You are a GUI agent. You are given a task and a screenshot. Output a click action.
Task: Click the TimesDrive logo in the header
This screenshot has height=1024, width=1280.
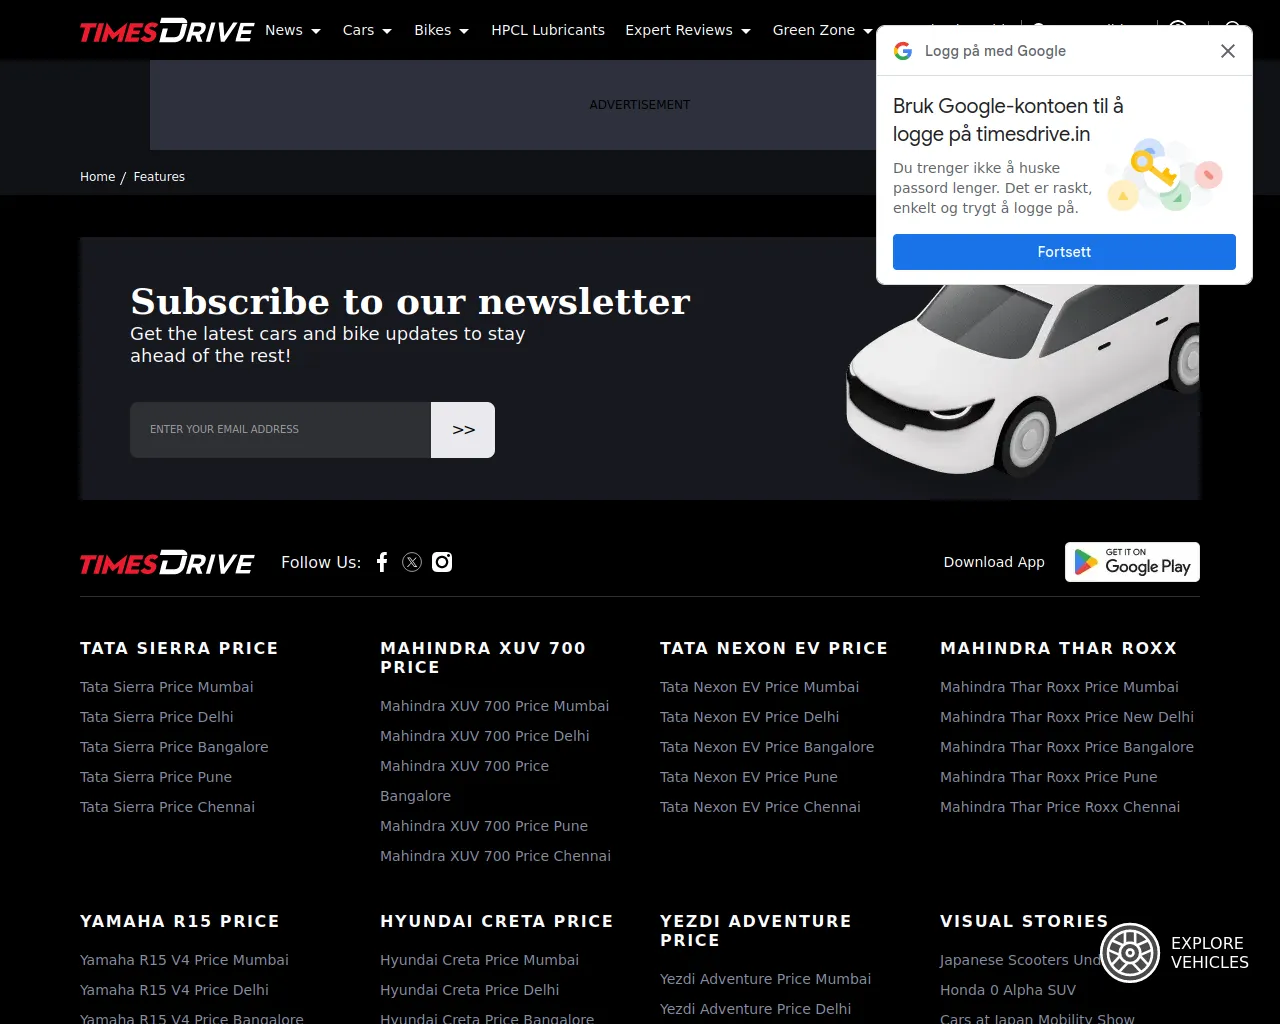click(x=167, y=31)
